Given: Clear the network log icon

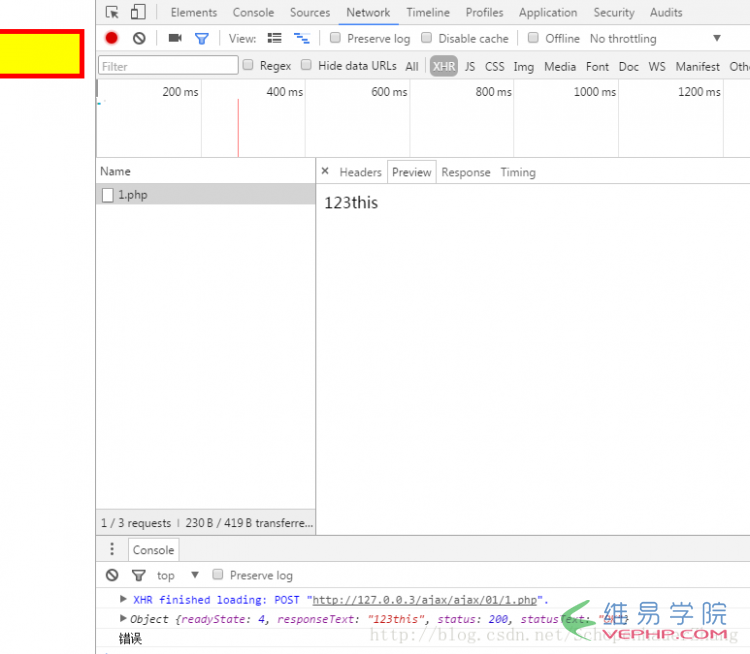Looking at the screenshot, I should [139, 38].
